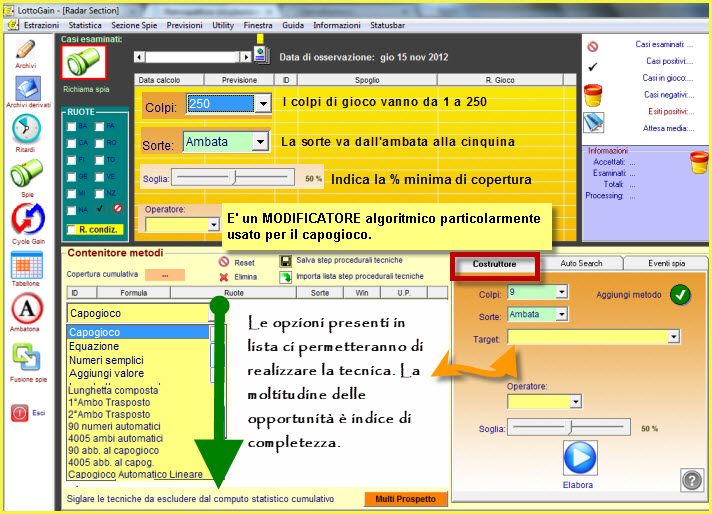Open the Statistica menu
Image resolution: width=712 pixels, height=514 pixels.
tap(85, 25)
